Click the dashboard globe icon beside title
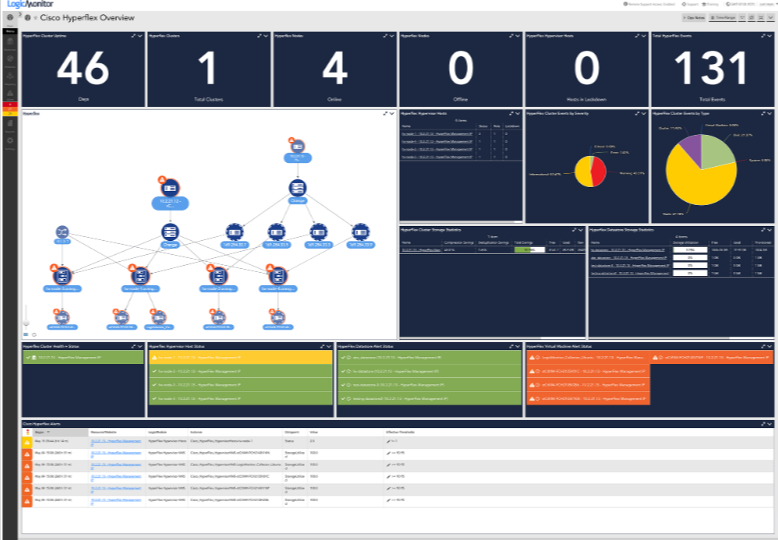The width and height of the screenshot is (778, 540). [28, 18]
